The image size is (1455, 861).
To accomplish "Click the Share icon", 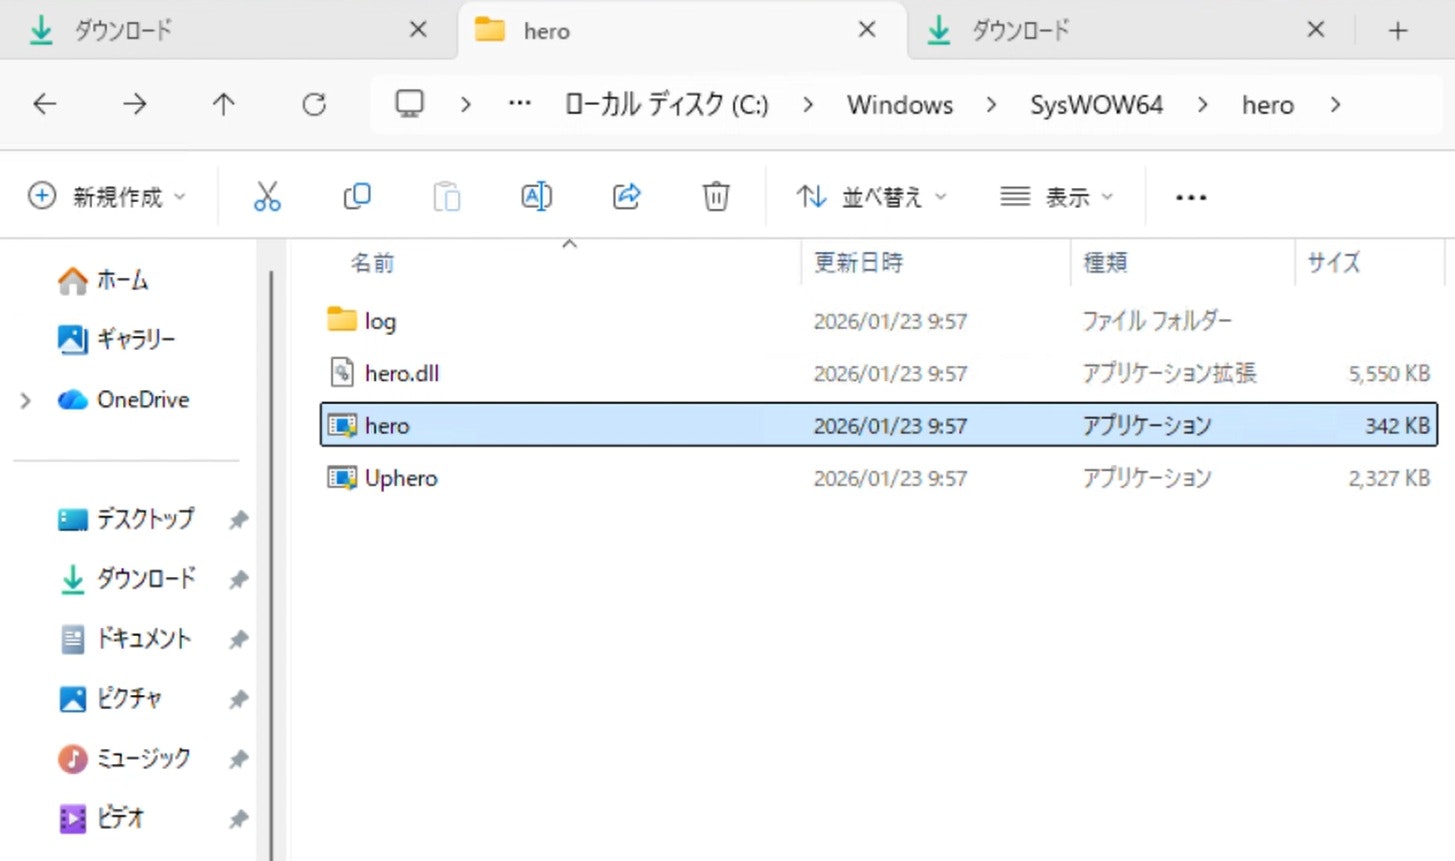I will pos(626,196).
